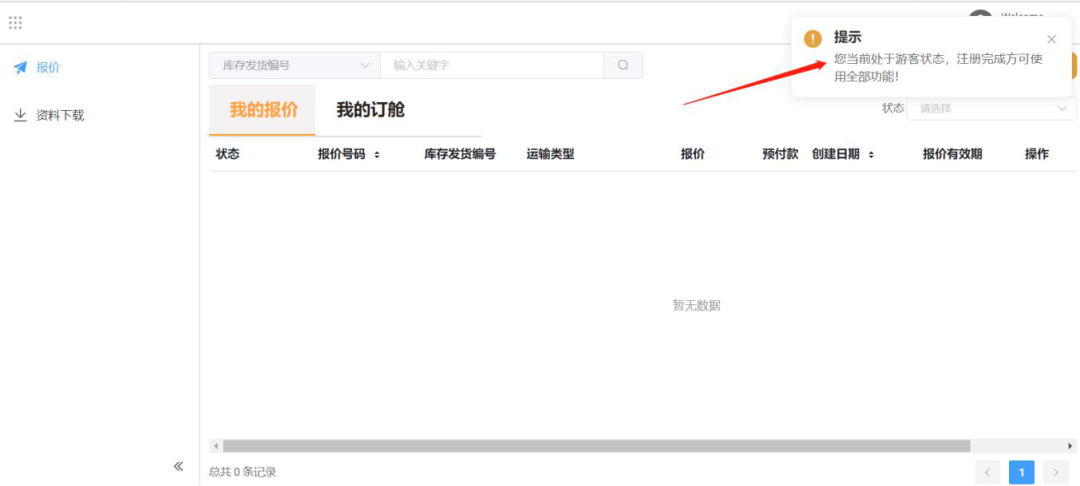Screen dimensions: 1080x486
Task: Click the 报价 column header
Action: pyautogui.click(x=693, y=154)
